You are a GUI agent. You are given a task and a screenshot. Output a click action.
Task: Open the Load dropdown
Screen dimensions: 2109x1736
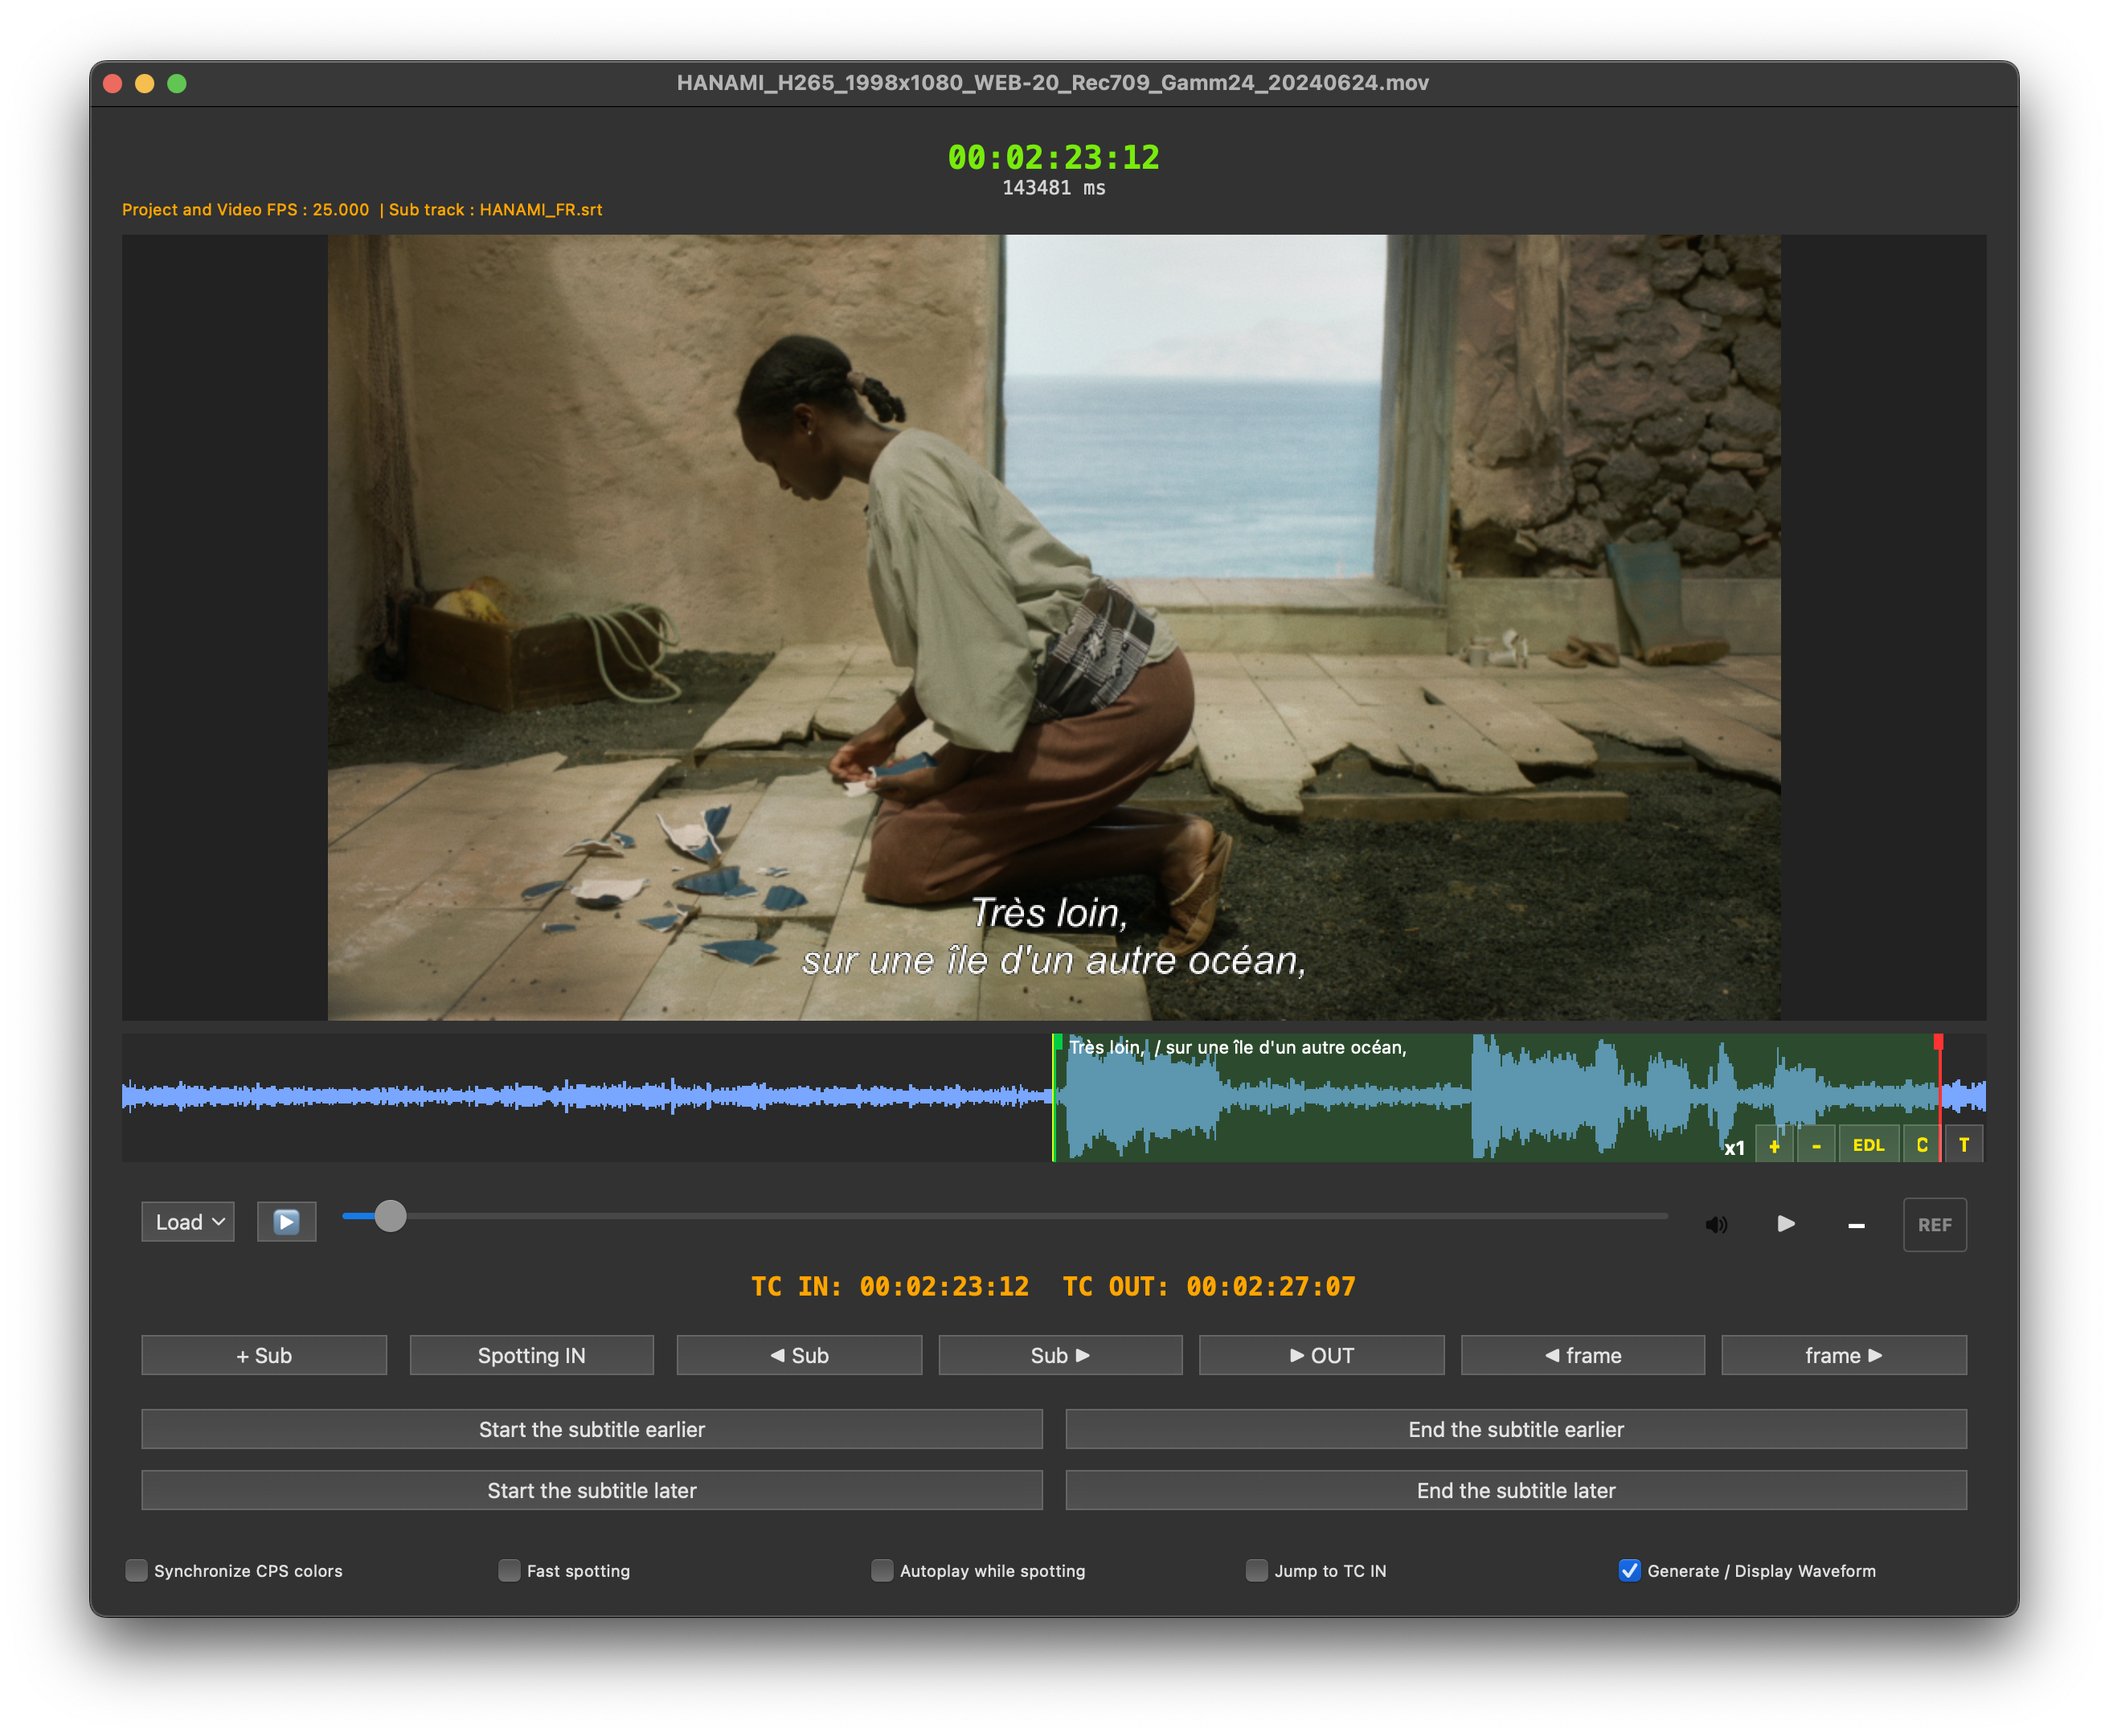[188, 1222]
